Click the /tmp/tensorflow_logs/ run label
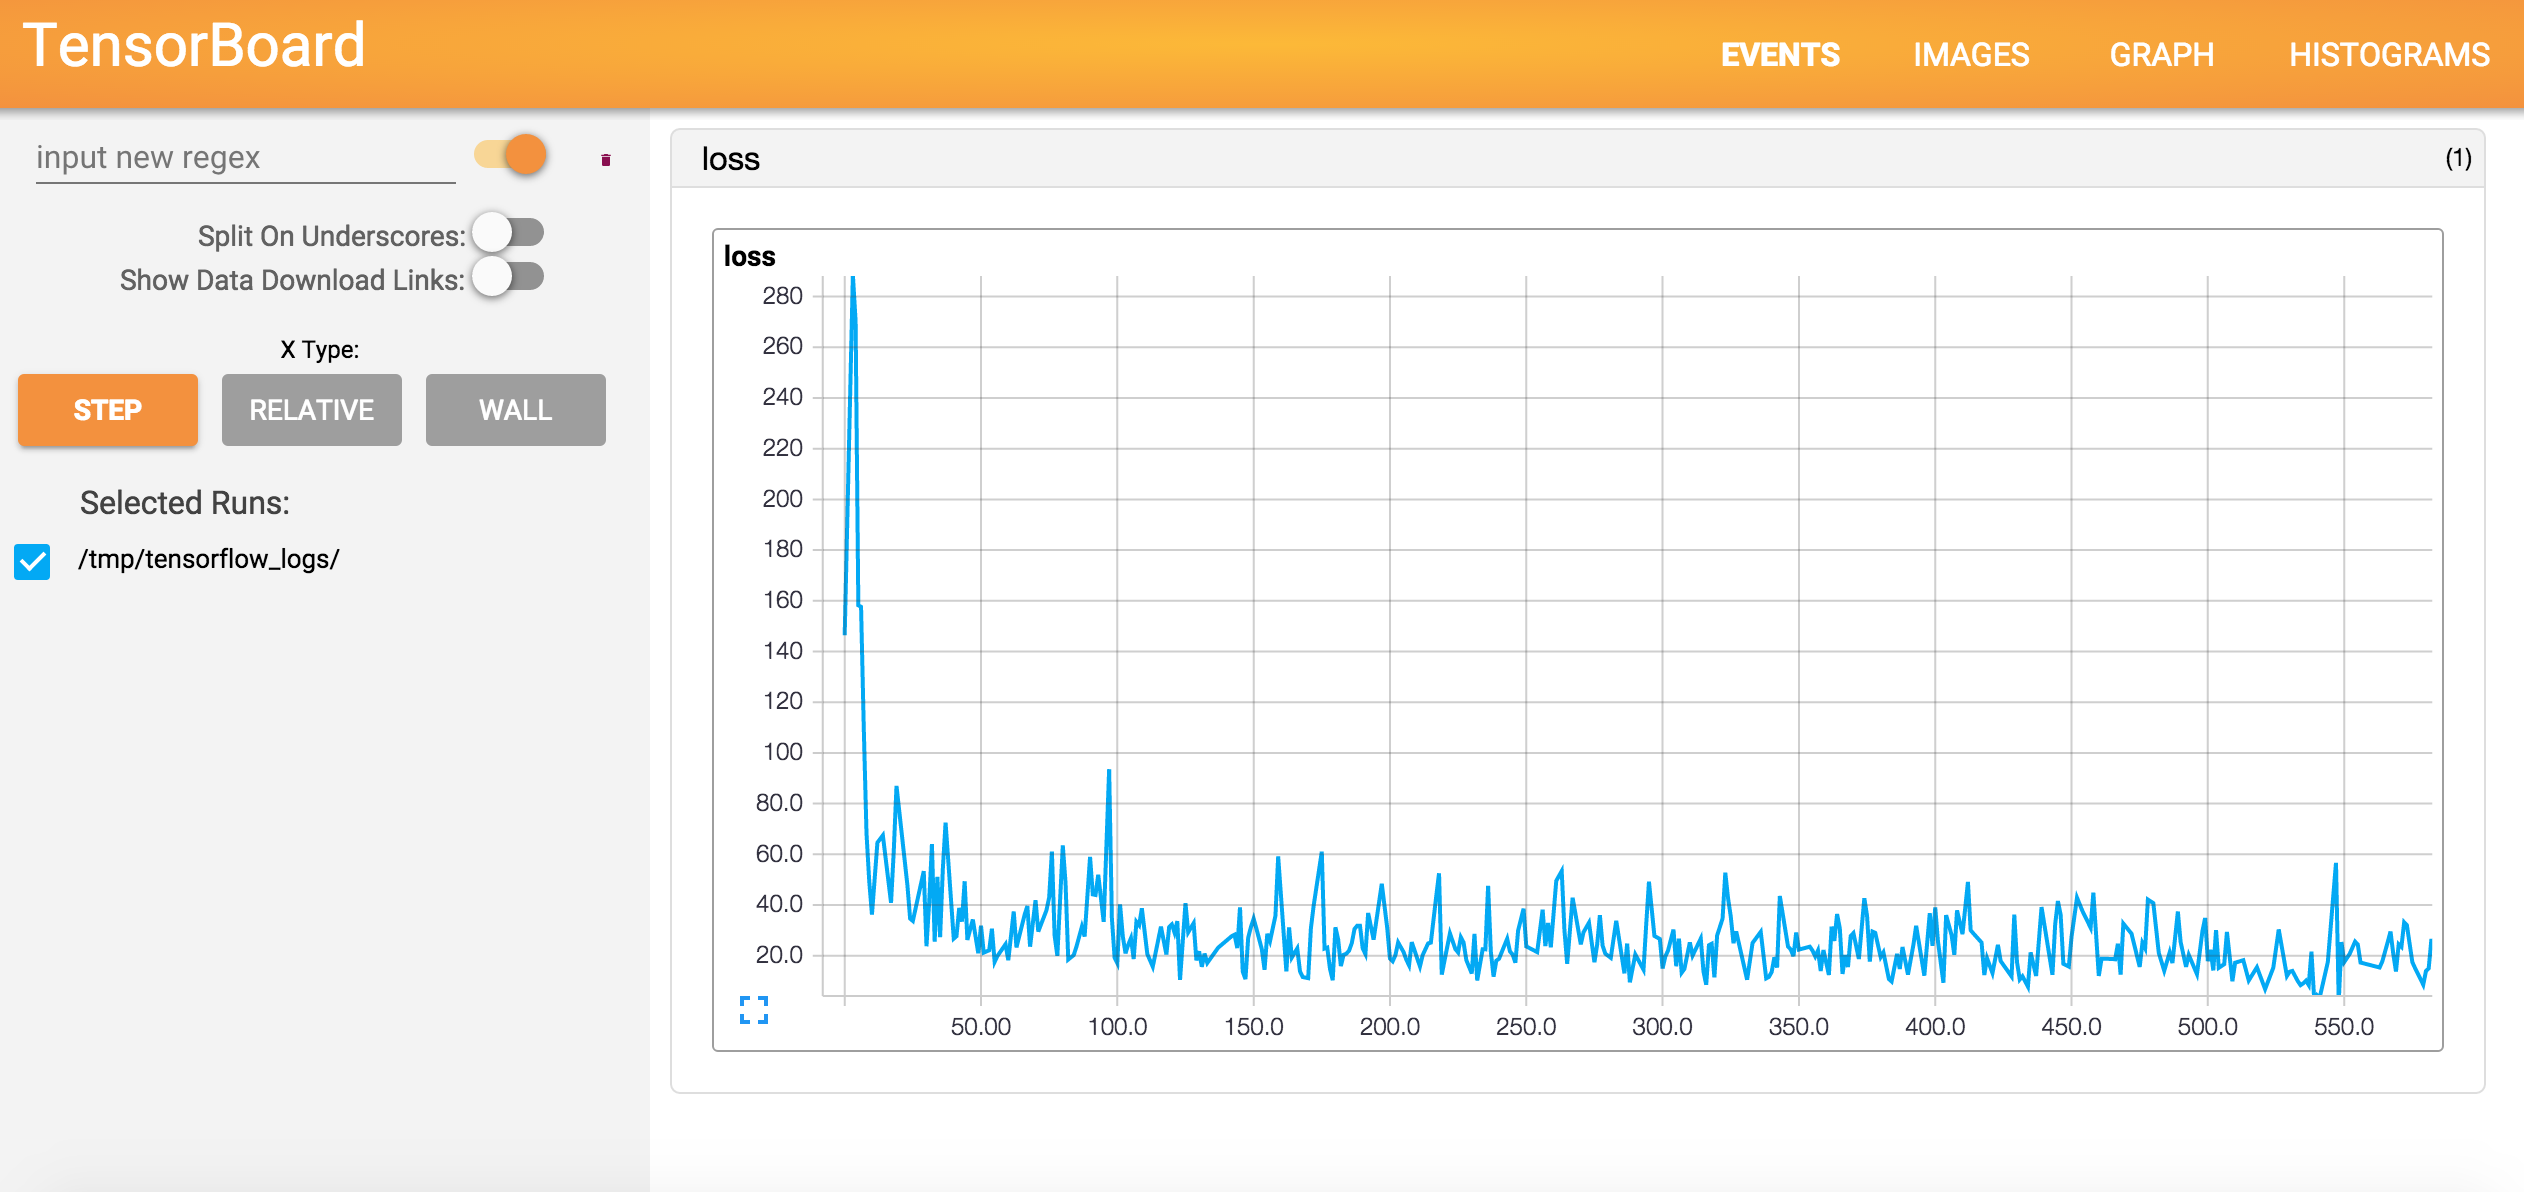This screenshot has height=1192, width=2524. pos(209,559)
